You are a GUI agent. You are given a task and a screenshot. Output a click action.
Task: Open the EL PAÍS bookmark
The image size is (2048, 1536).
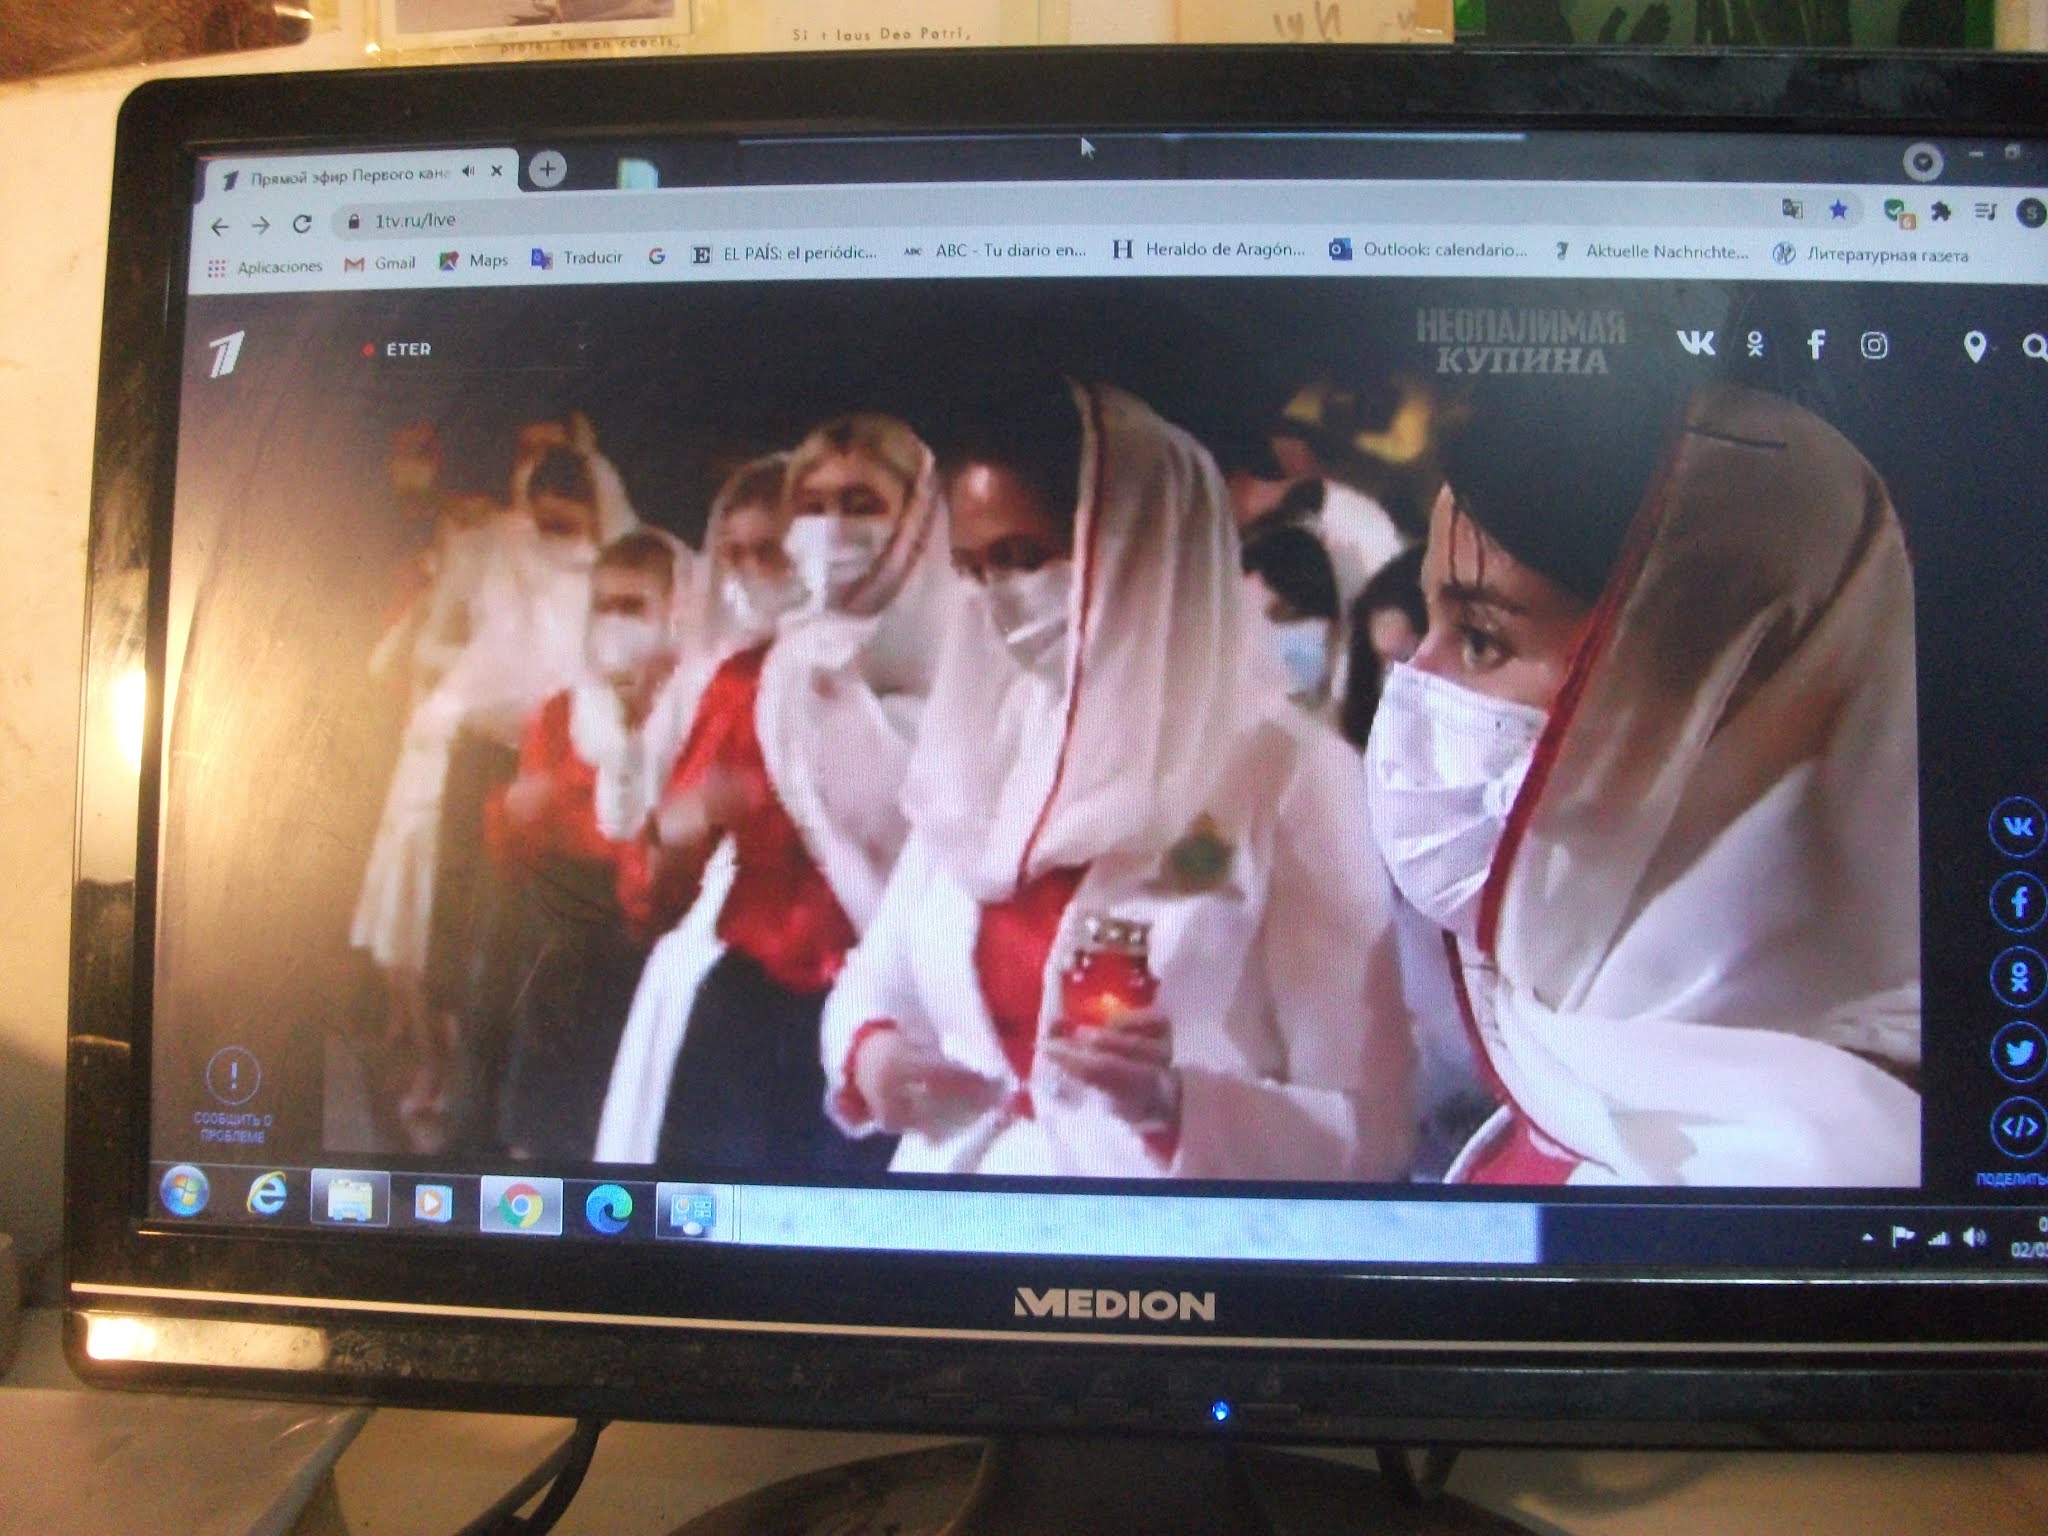(x=785, y=254)
